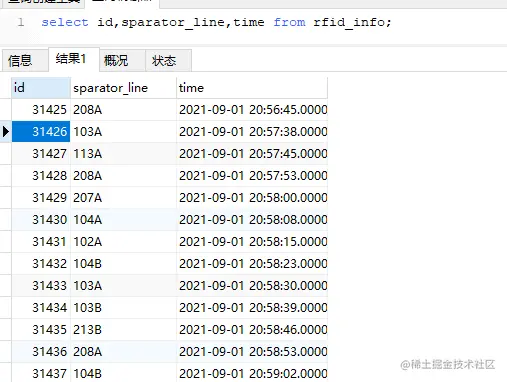This screenshot has width=507, height=382.
Task: Click 104B in row 31437
Action: (x=123, y=373)
